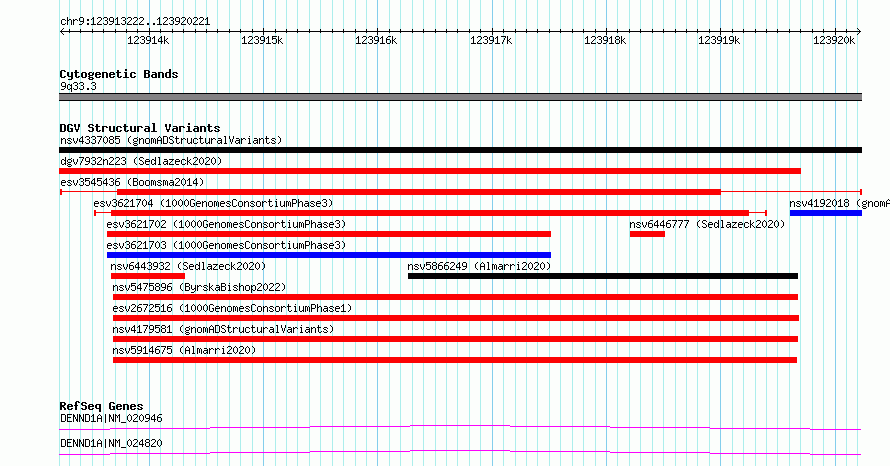Click the 123920k ruler tick label
Screen dimensions: 890x466
point(834,40)
